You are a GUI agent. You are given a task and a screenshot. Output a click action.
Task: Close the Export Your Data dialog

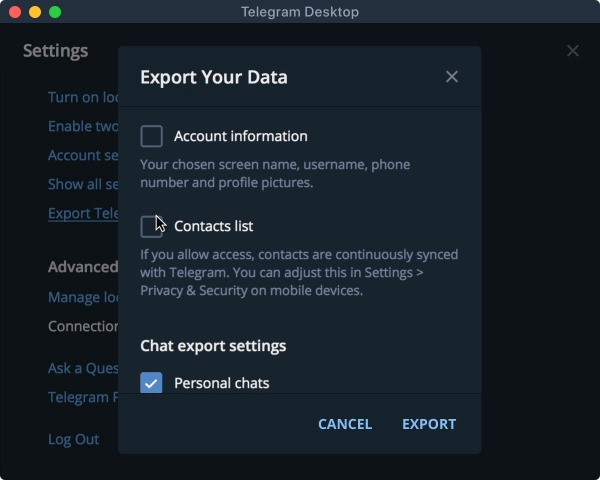coord(452,77)
